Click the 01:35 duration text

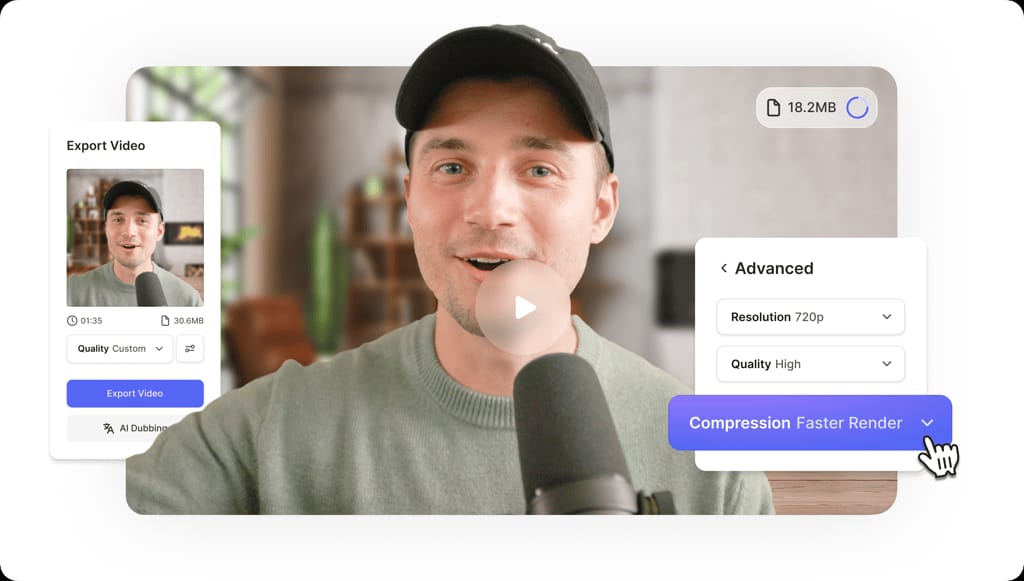tap(91, 321)
